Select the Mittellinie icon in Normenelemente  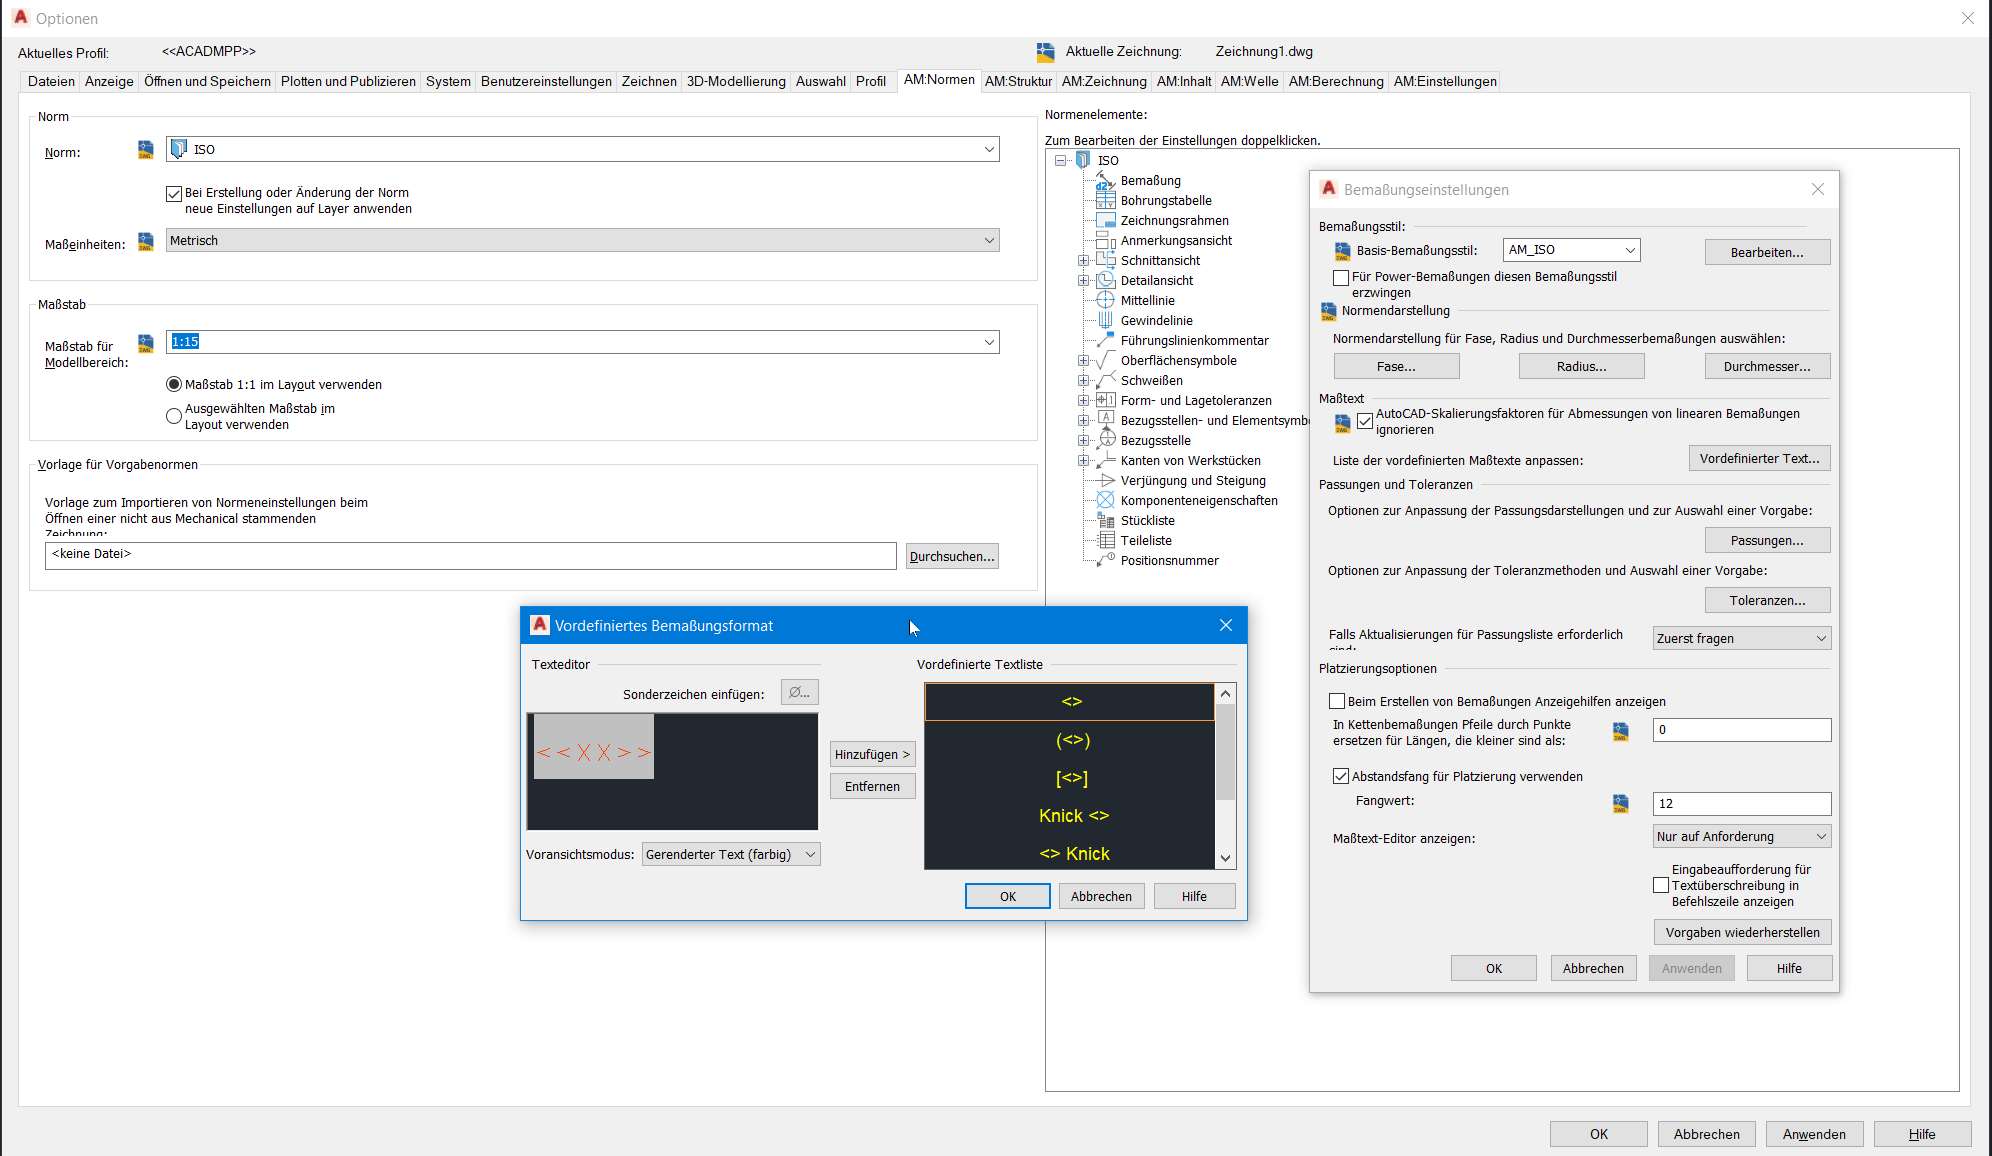pyautogui.click(x=1105, y=300)
